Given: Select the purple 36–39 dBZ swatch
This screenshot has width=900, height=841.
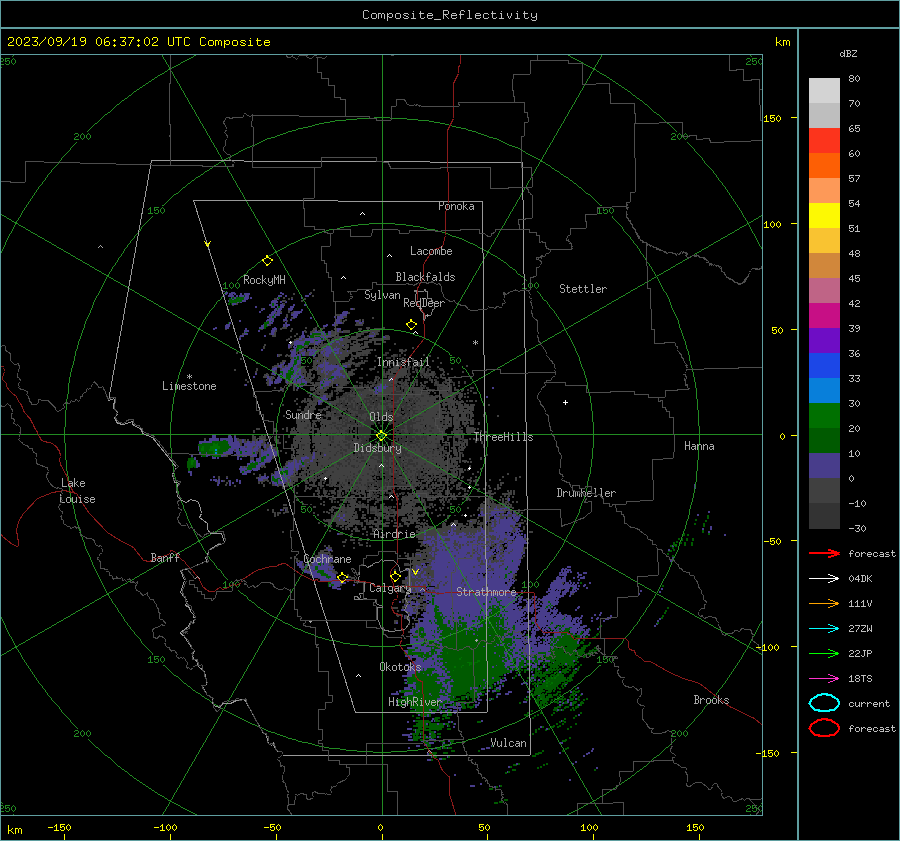Looking at the screenshot, I should 824,341.
